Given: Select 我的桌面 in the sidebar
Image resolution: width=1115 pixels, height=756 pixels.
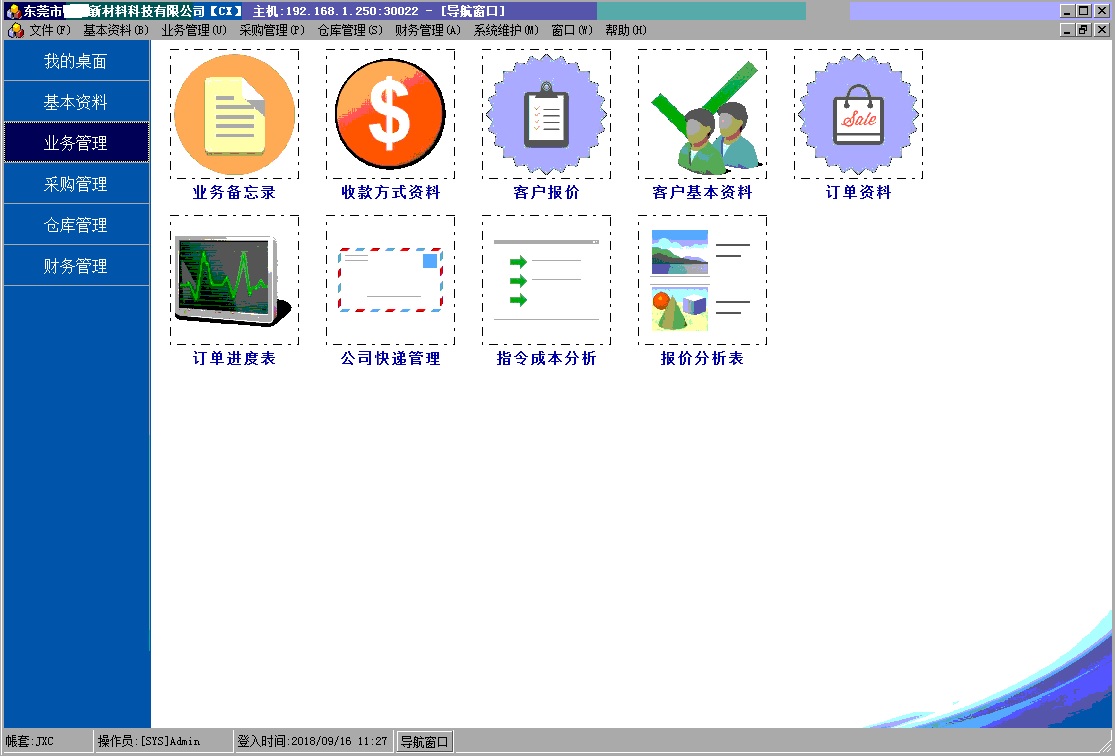Looking at the screenshot, I should [75, 62].
